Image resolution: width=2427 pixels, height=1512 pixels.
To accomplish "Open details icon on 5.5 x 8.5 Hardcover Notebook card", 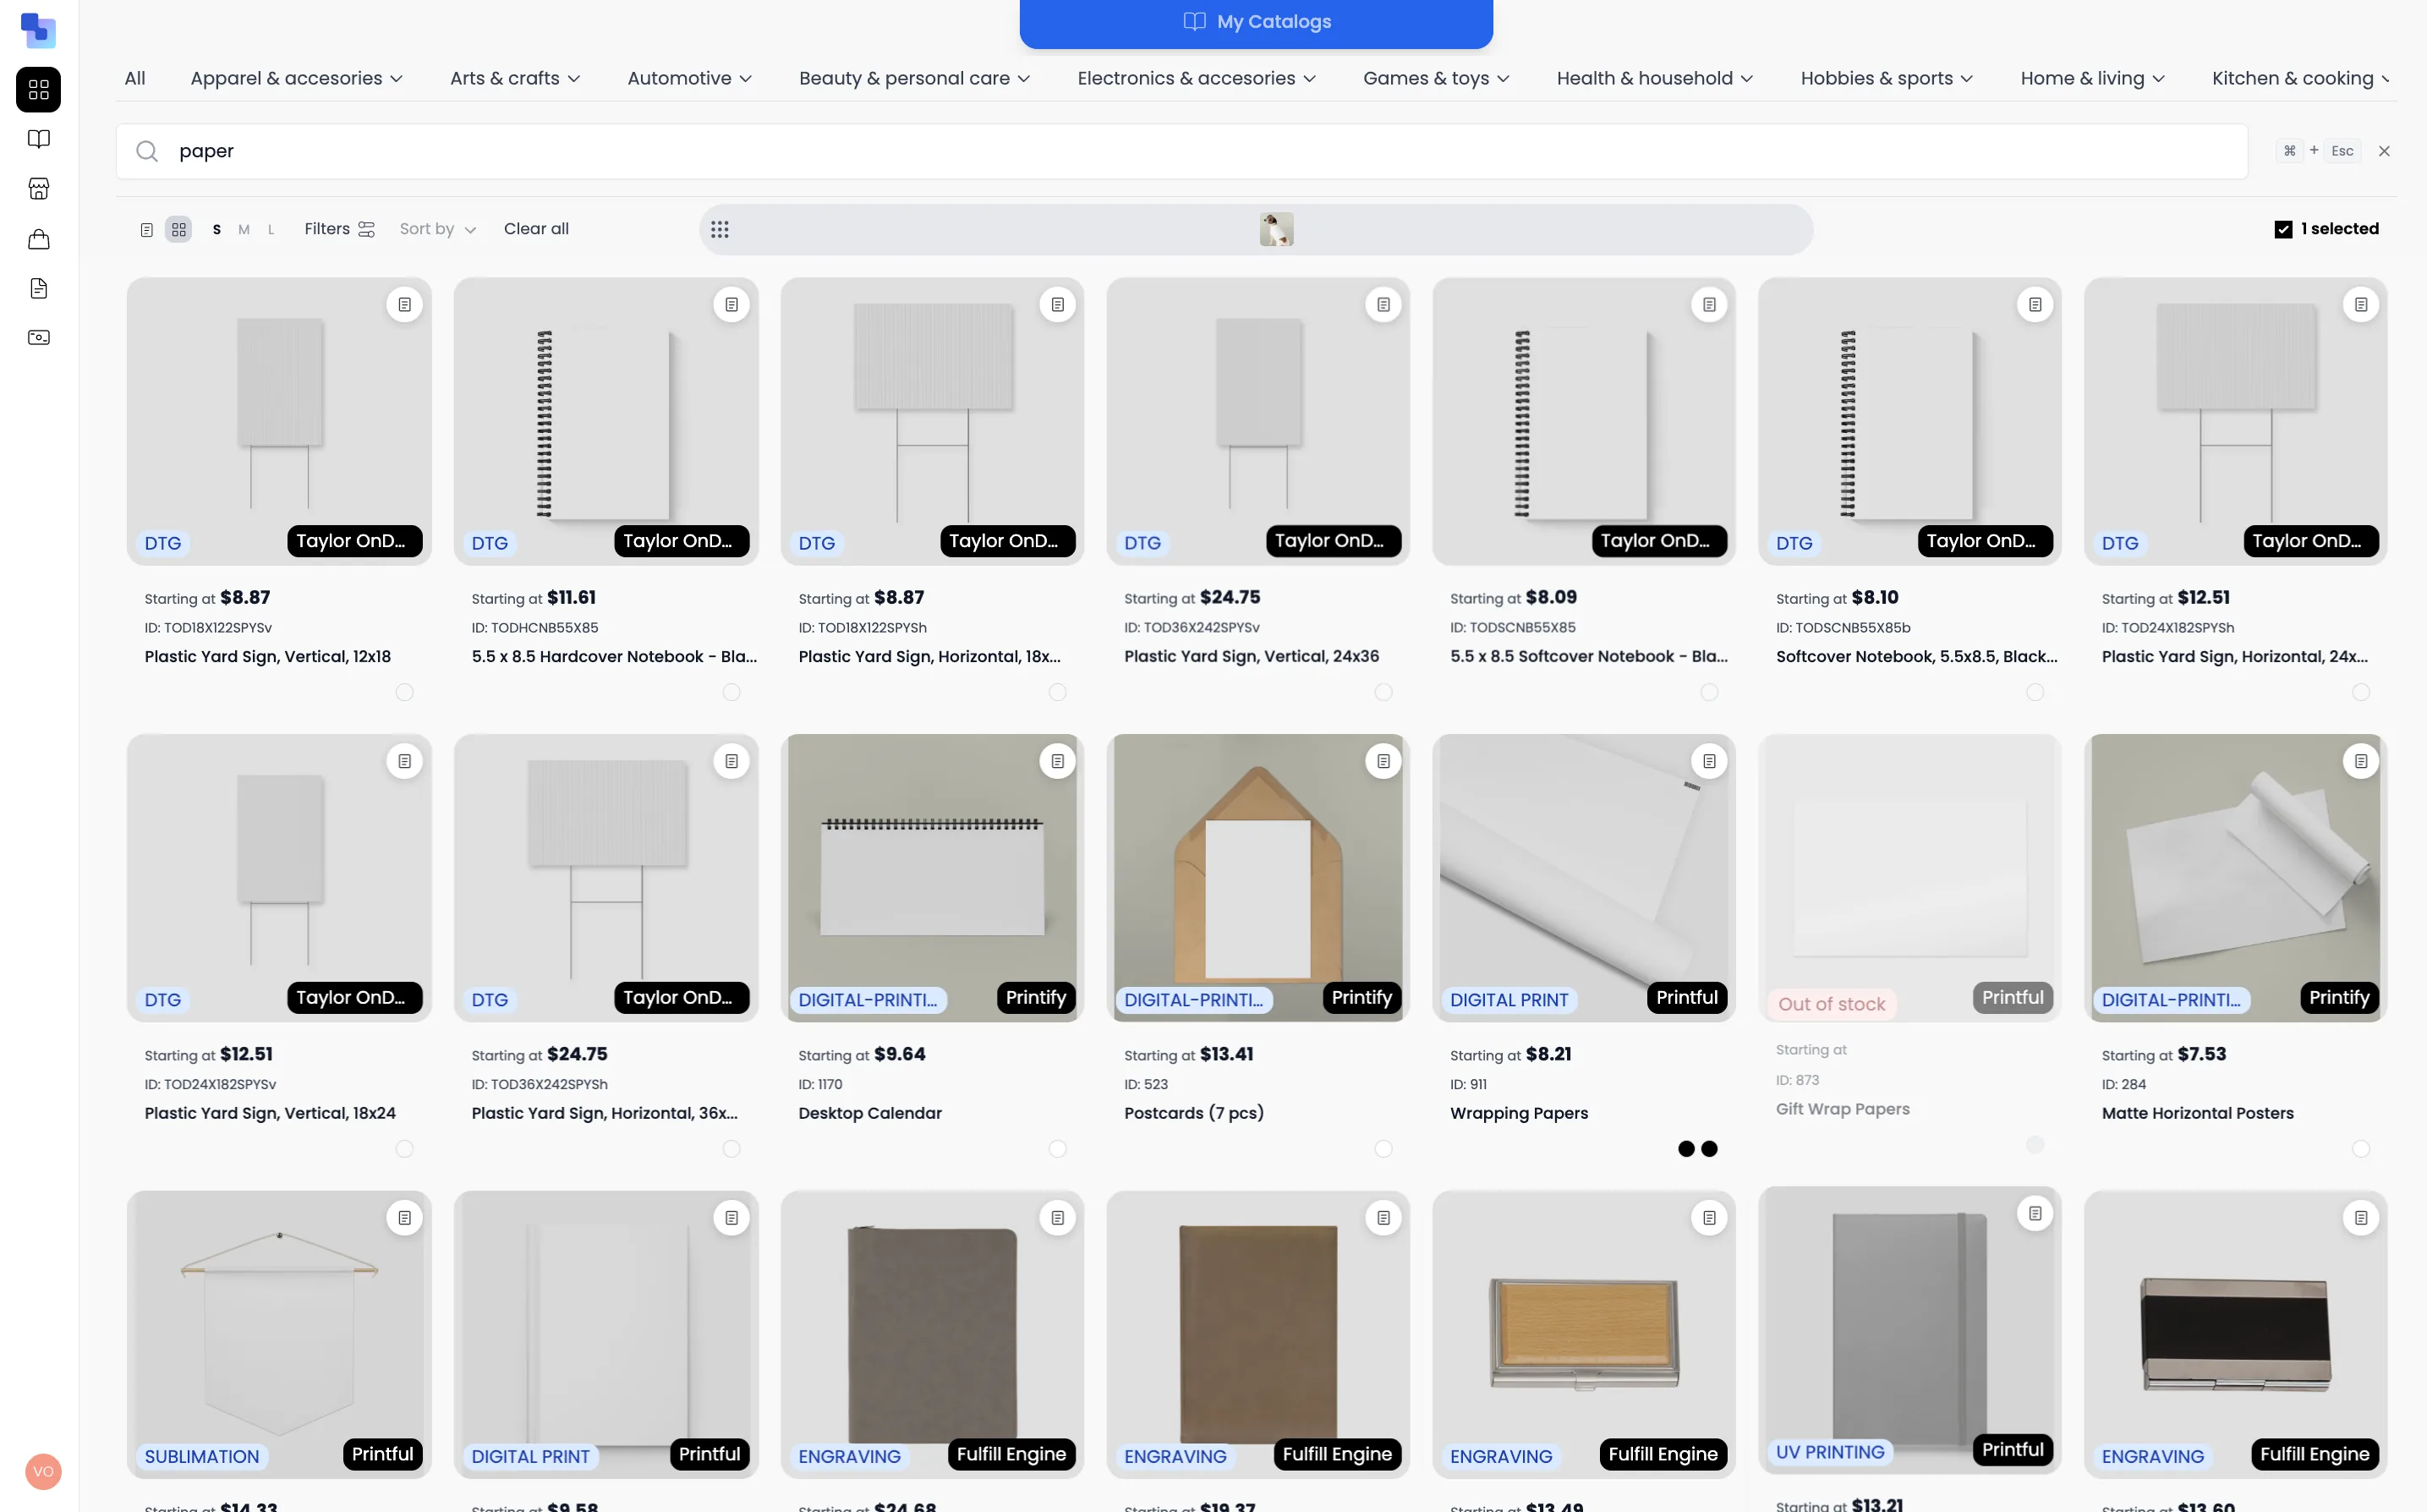I will tap(732, 304).
